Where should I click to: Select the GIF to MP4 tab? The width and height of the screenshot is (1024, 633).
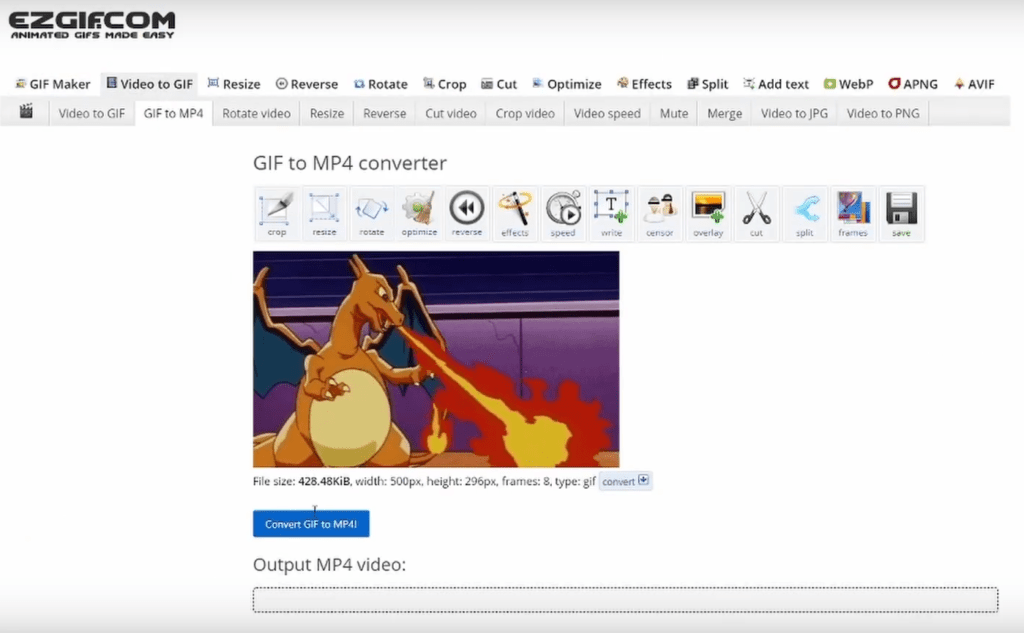pyautogui.click(x=173, y=114)
